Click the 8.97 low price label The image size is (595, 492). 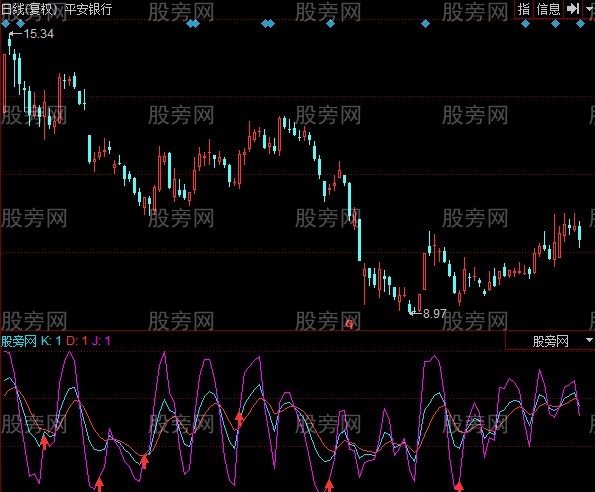[434, 314]
